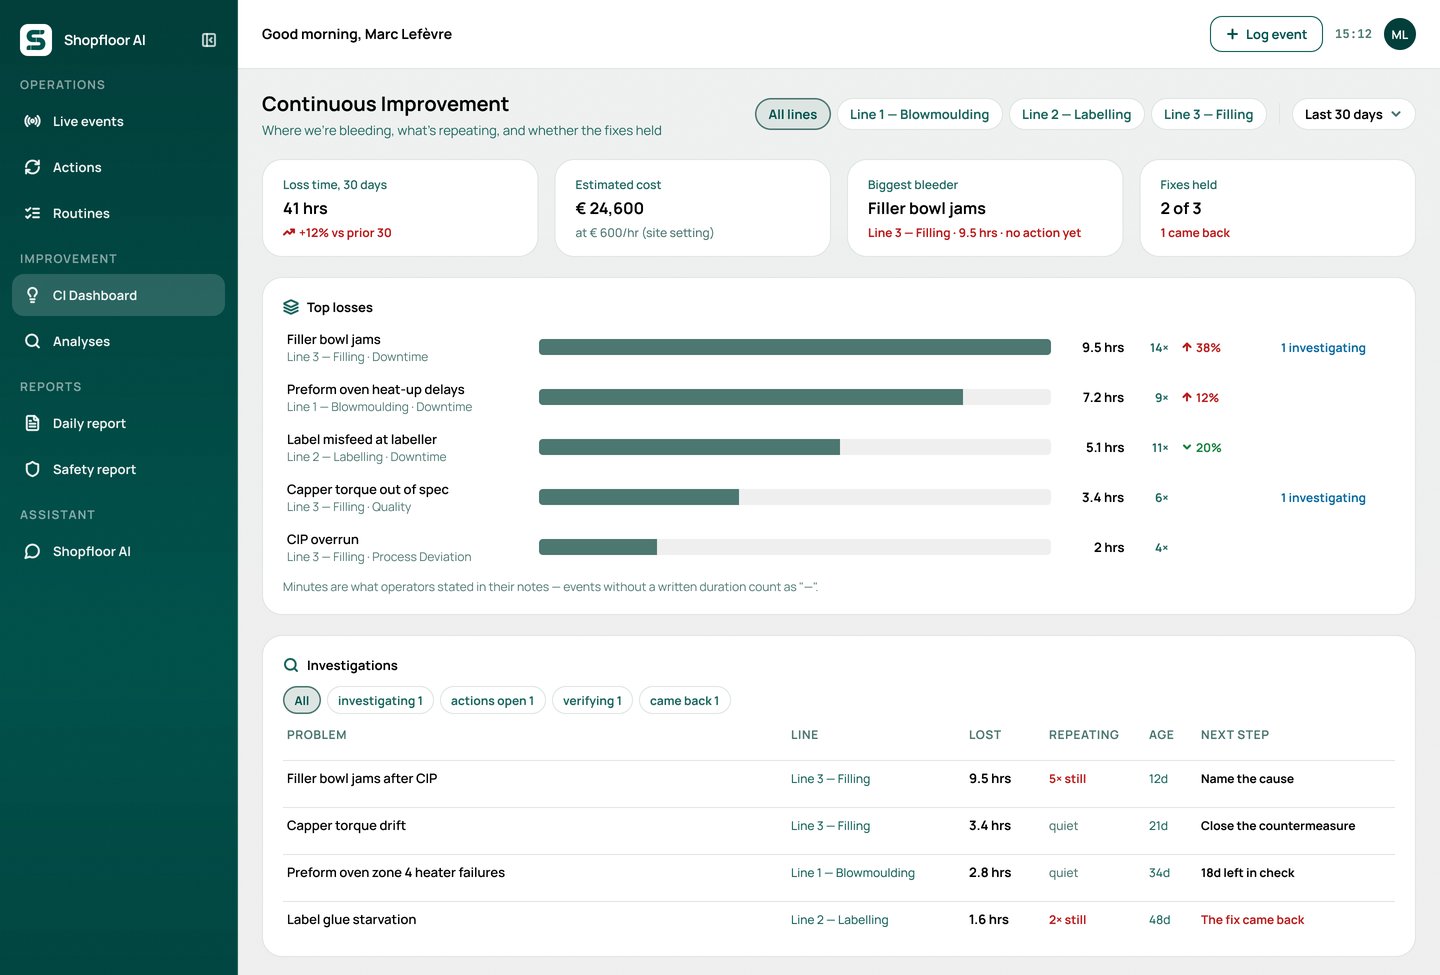The image size is (1440, 975).
Task: Open Line 1 — Blowmoulding link in investigations table
Action: [853, 873]
